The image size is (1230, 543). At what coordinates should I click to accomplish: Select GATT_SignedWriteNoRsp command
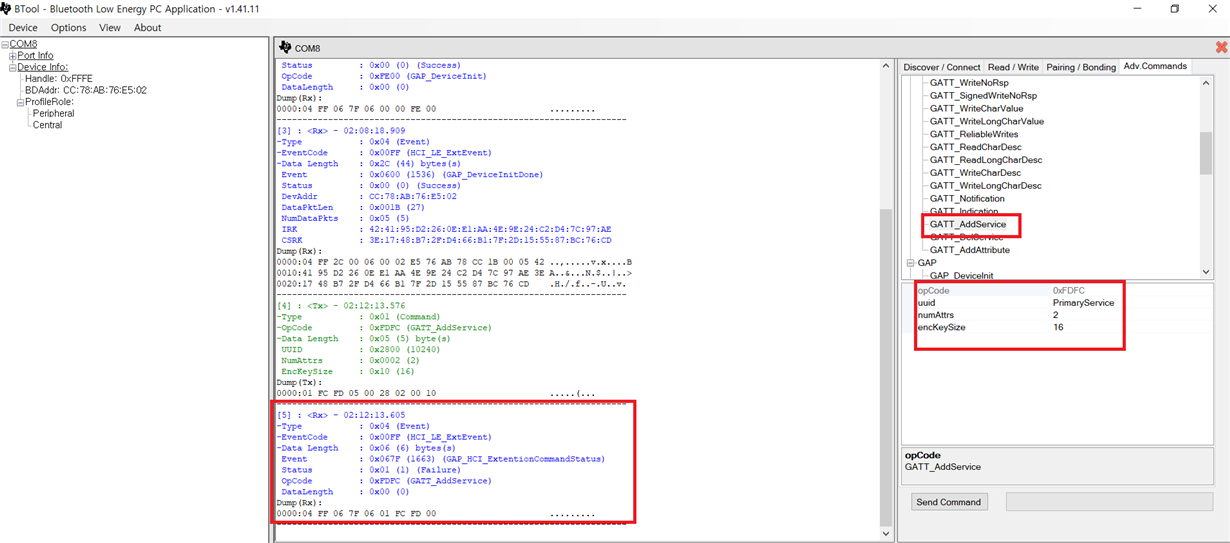tap(983, 96)
